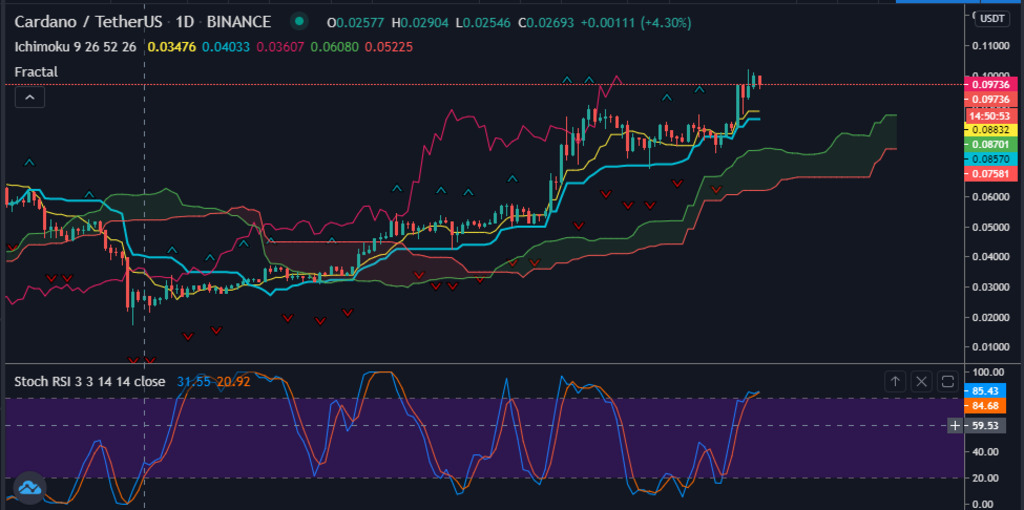Screen dimensions: 1024x510
Task: Delete the Stoch RSI pane
Action: coord(921,381)
